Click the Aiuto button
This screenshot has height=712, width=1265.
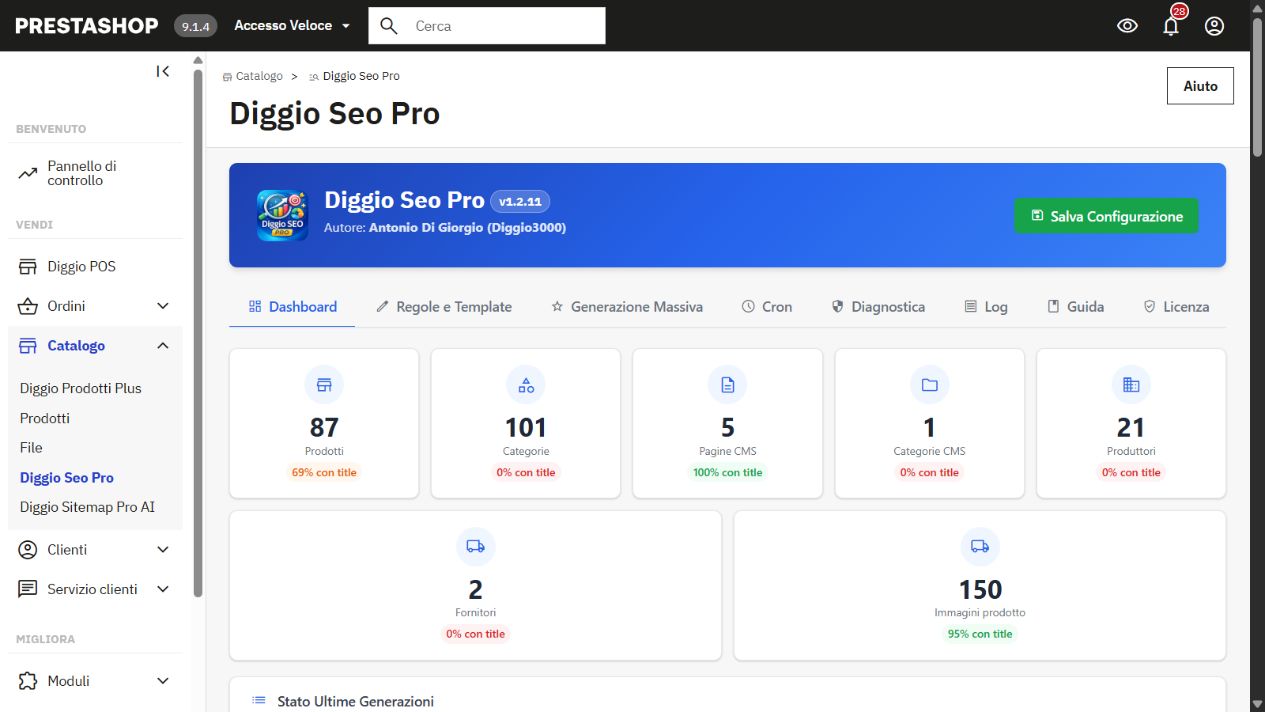(x=1200, y=86)
